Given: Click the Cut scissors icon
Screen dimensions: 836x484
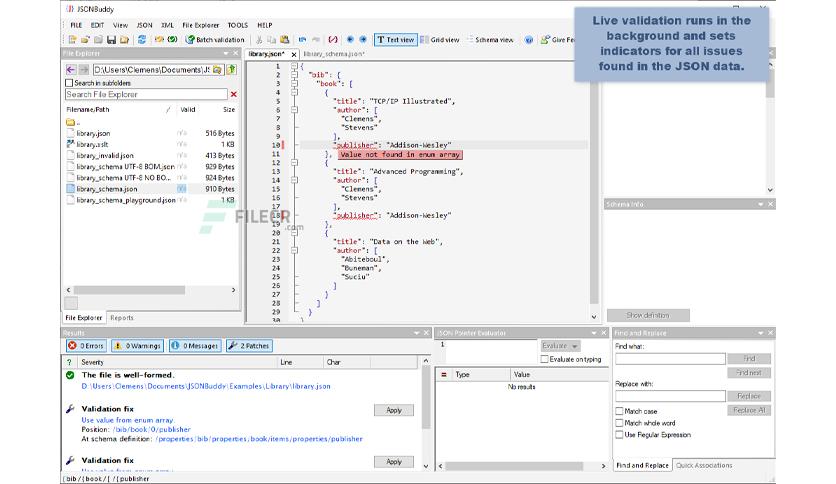Looking at the screenshot, I should pyautogui.click(x=259, y=39).
